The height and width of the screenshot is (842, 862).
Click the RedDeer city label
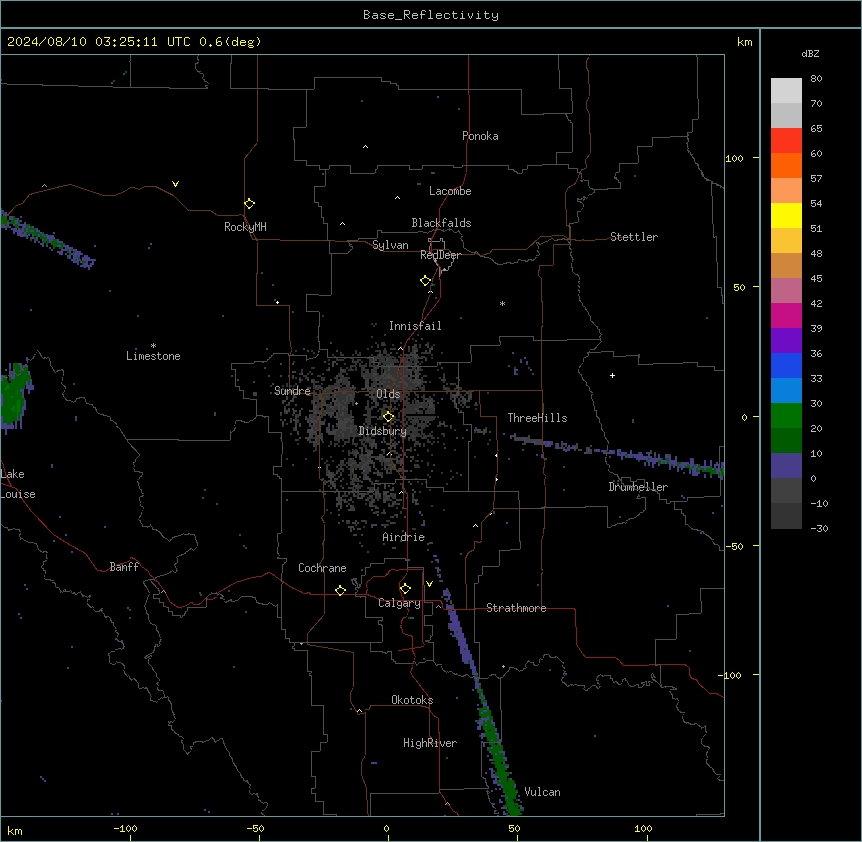tap(440, 255)
